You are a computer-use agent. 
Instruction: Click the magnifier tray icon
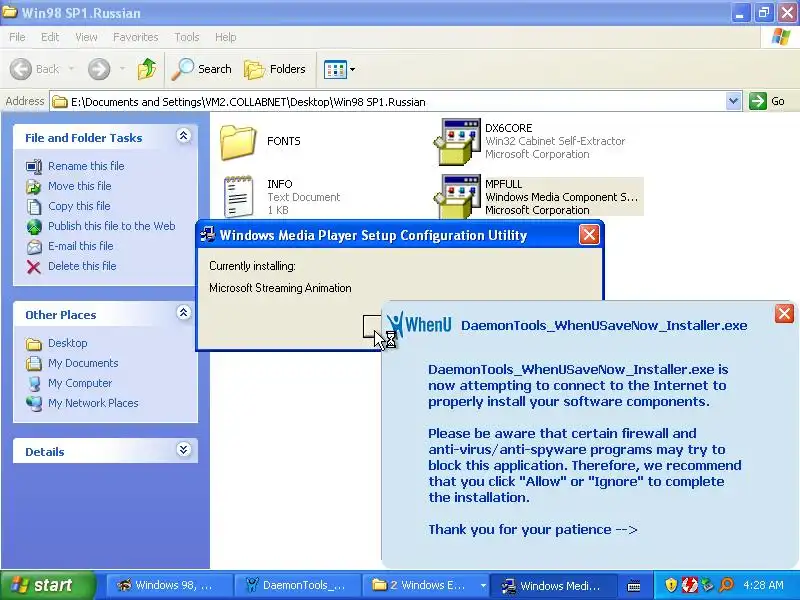(727, 585)
